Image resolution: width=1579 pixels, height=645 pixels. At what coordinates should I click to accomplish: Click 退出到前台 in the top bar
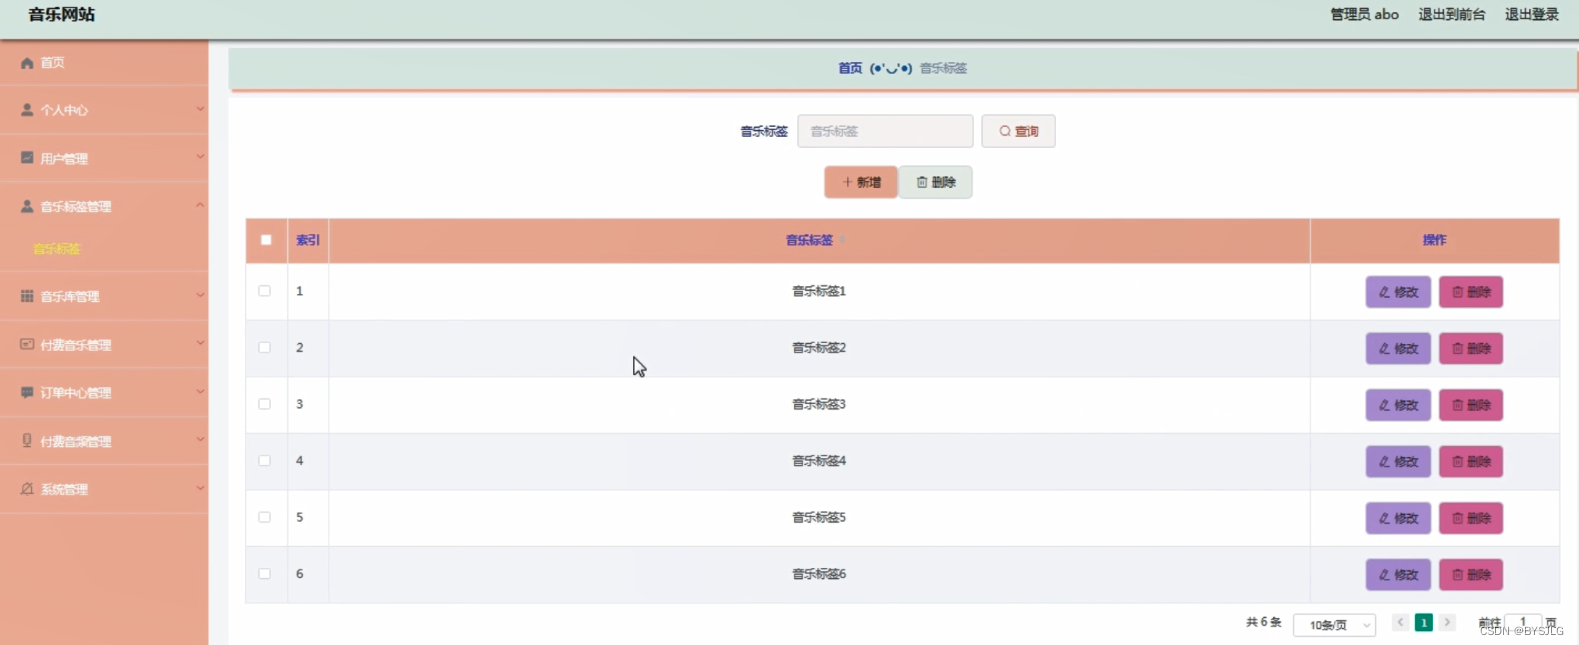tap(1452, 14)
